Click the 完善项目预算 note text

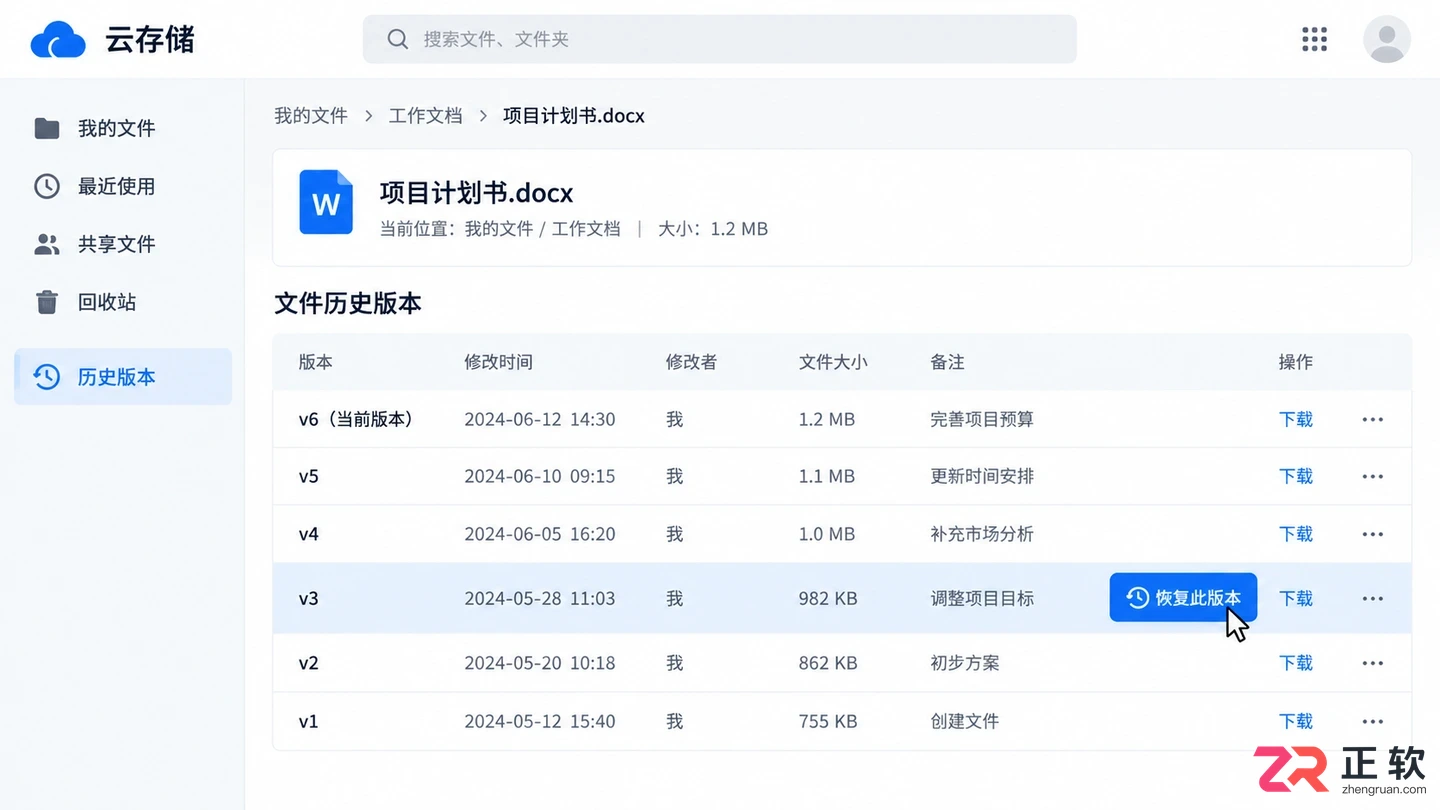click(x=982, y=420)
